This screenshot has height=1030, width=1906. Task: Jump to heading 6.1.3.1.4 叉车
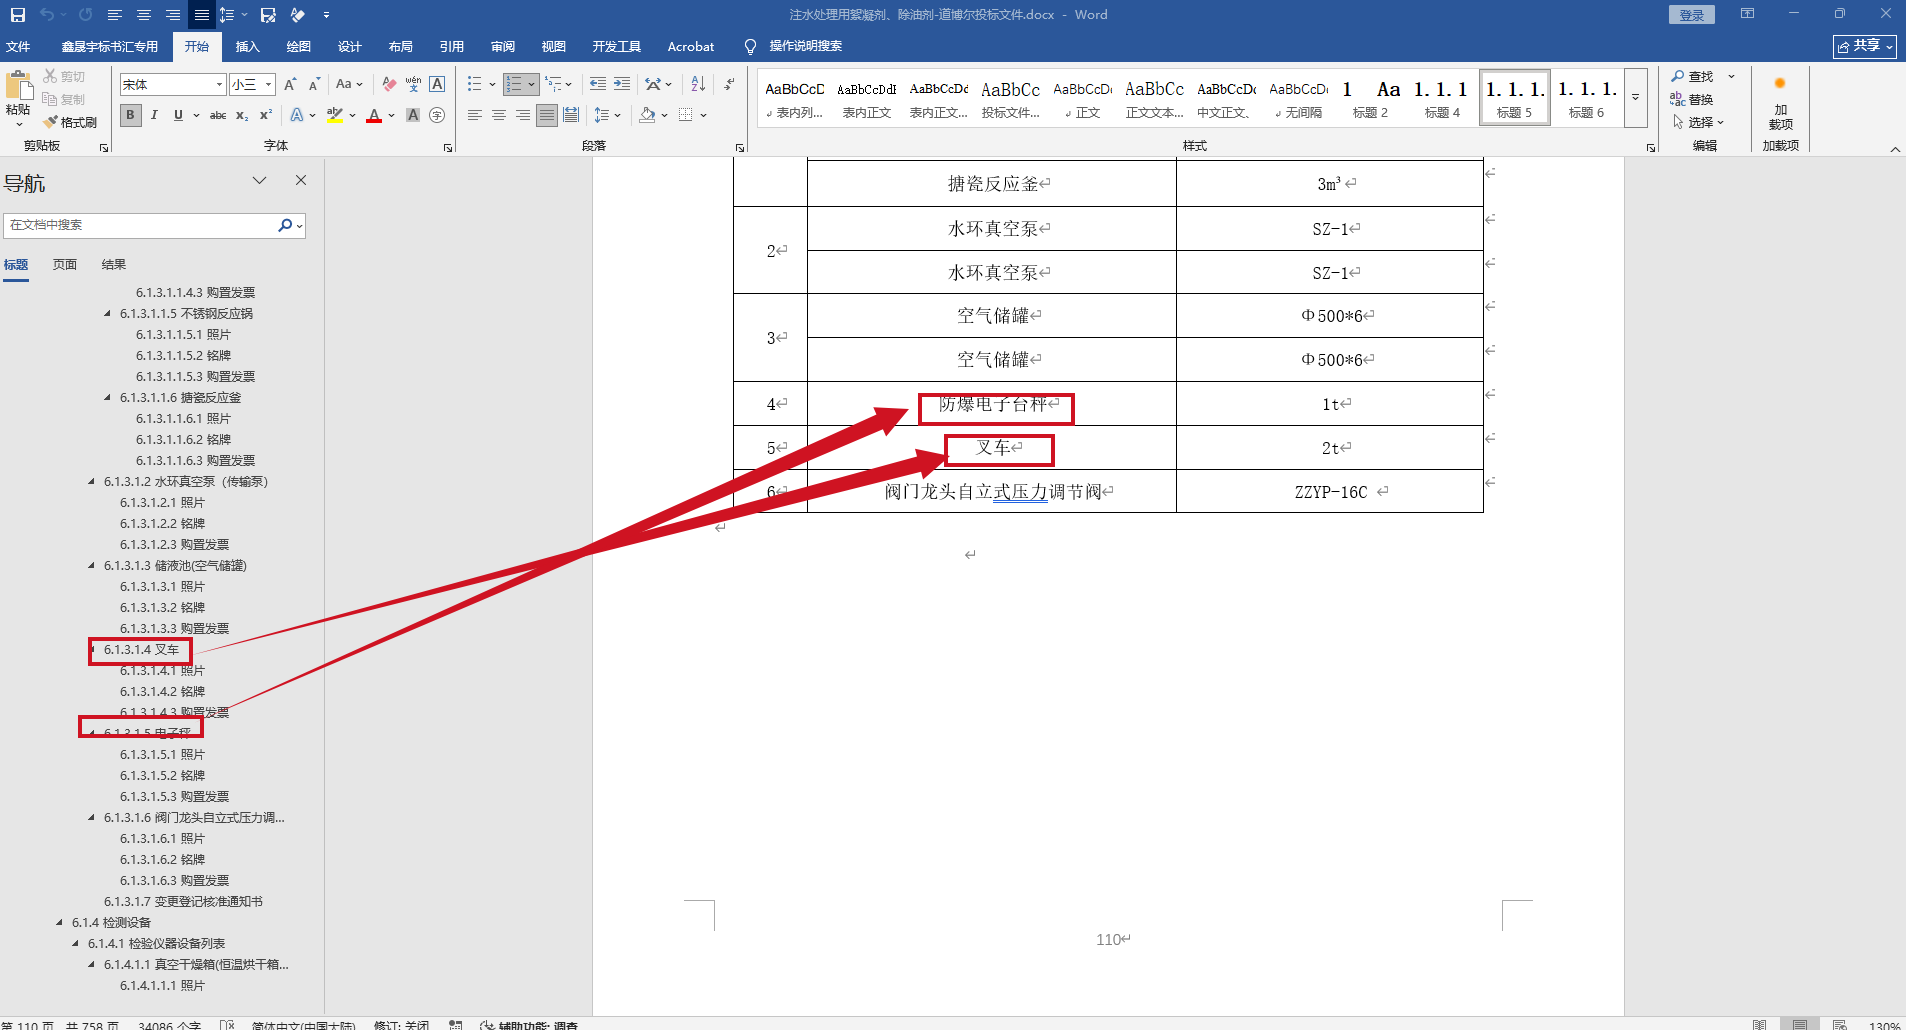click(141, 650)
